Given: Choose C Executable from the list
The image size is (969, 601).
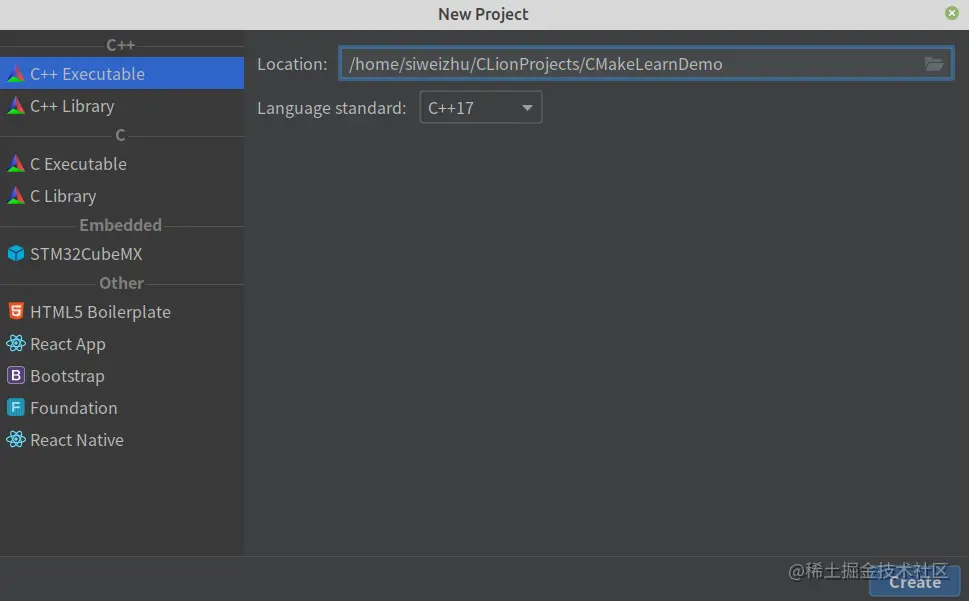Looking at the screenshot, I should [122, 164].
